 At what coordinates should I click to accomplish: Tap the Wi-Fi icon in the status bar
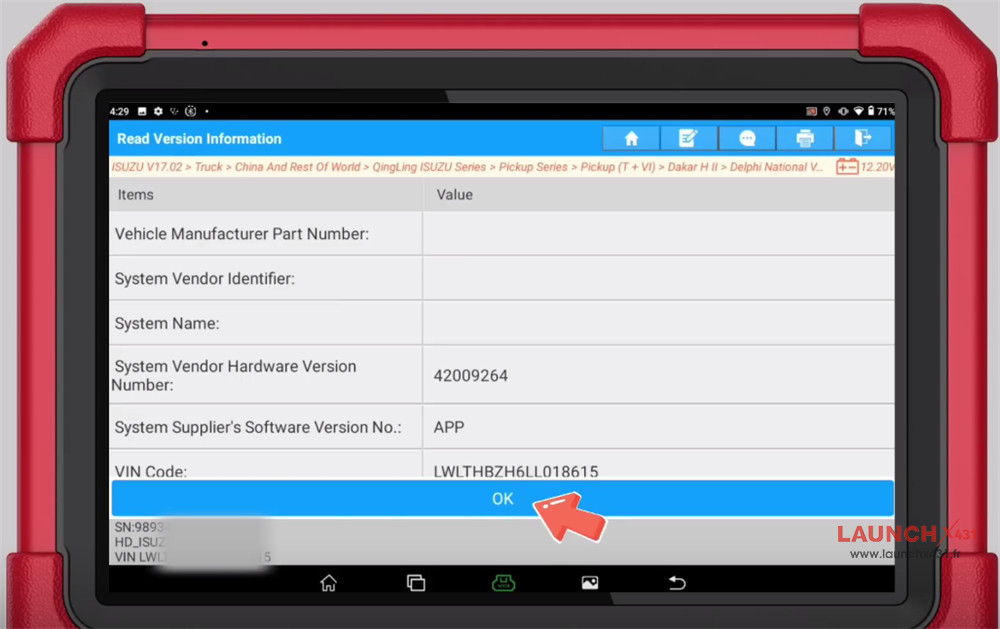(858, 111)
